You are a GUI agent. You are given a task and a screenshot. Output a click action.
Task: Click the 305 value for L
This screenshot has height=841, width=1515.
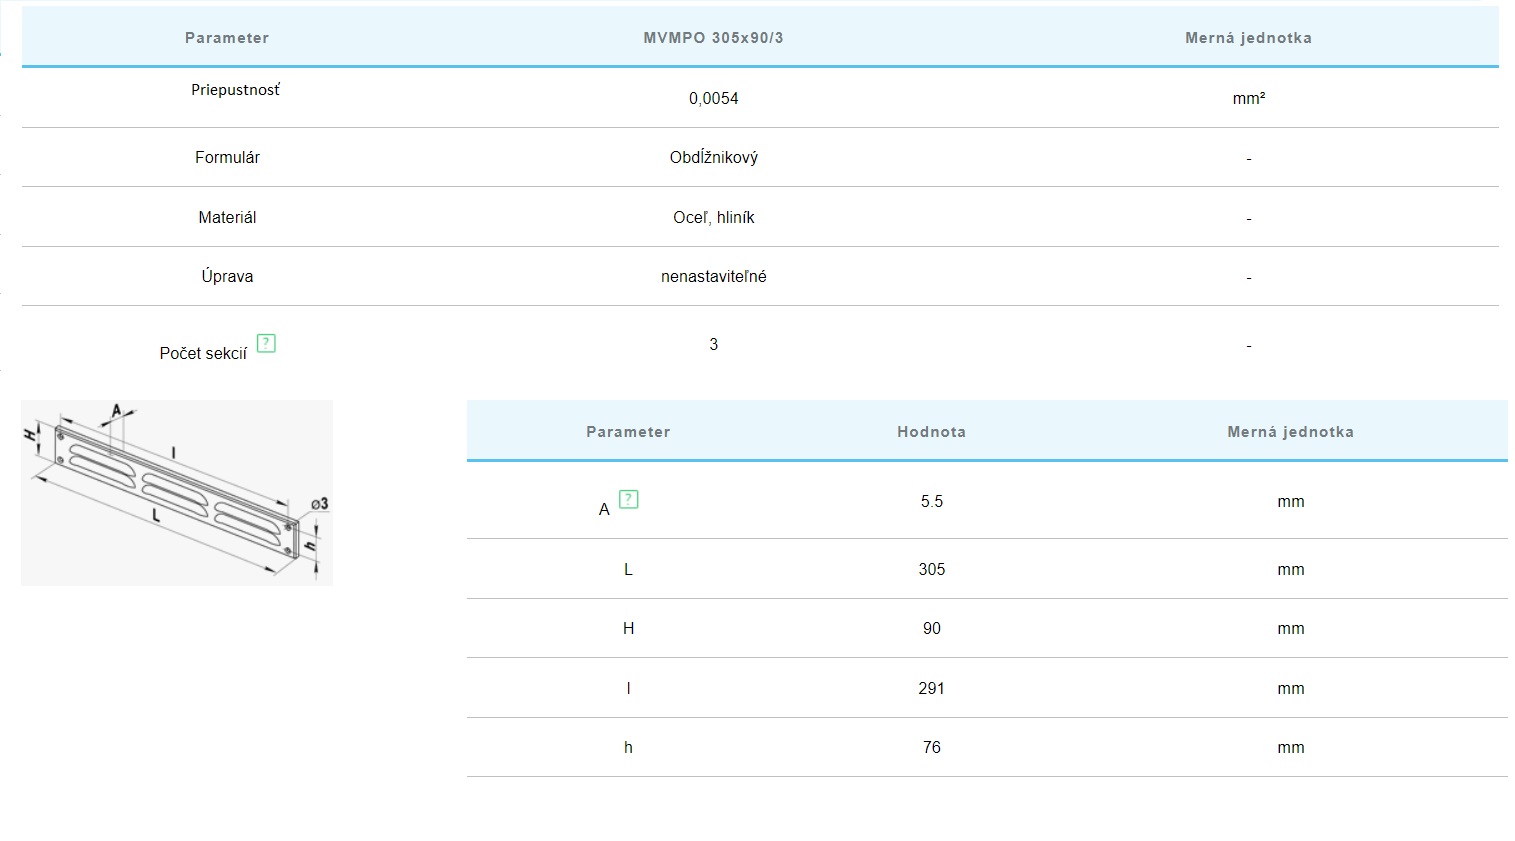(x=931, y=569)
